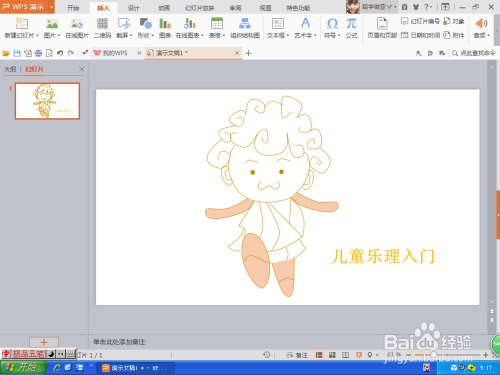This screenshot has width=500, height=375.
Task: Insert an Organization Chart (组织结构图)
Action: point(245,28)
